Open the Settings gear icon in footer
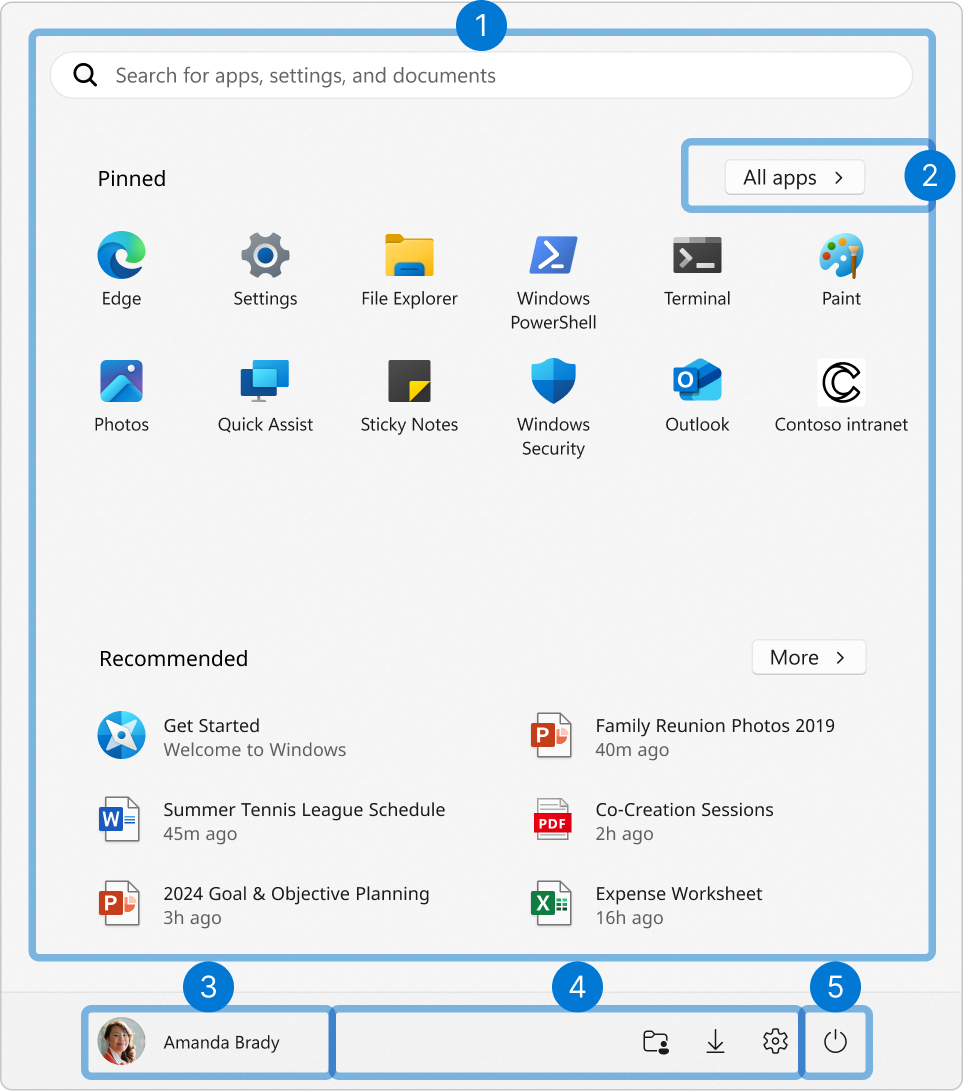 (775, 1042)
